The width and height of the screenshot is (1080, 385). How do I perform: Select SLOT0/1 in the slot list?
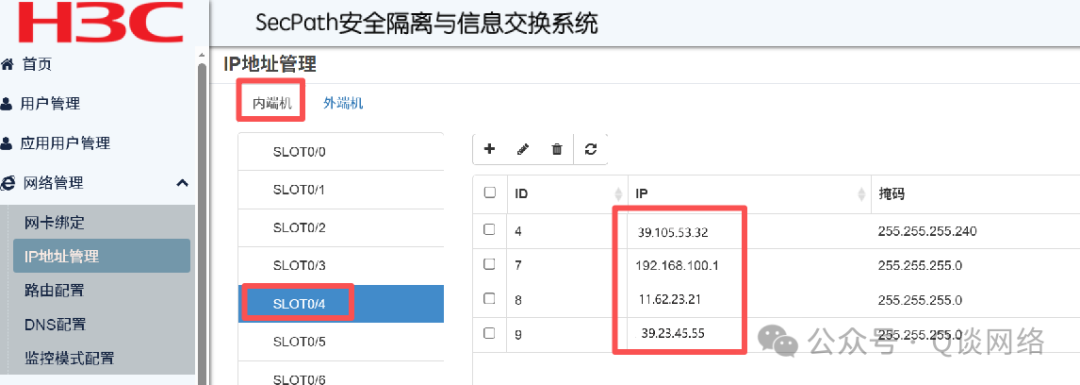coord(341,189)
